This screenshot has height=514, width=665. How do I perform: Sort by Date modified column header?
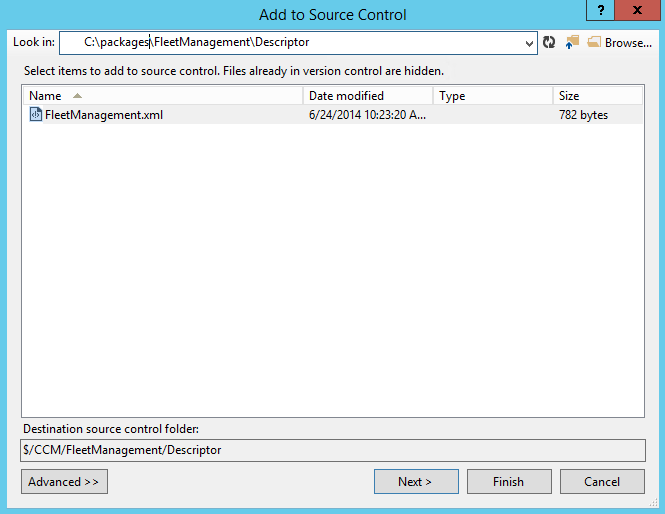tap(346, 96)
